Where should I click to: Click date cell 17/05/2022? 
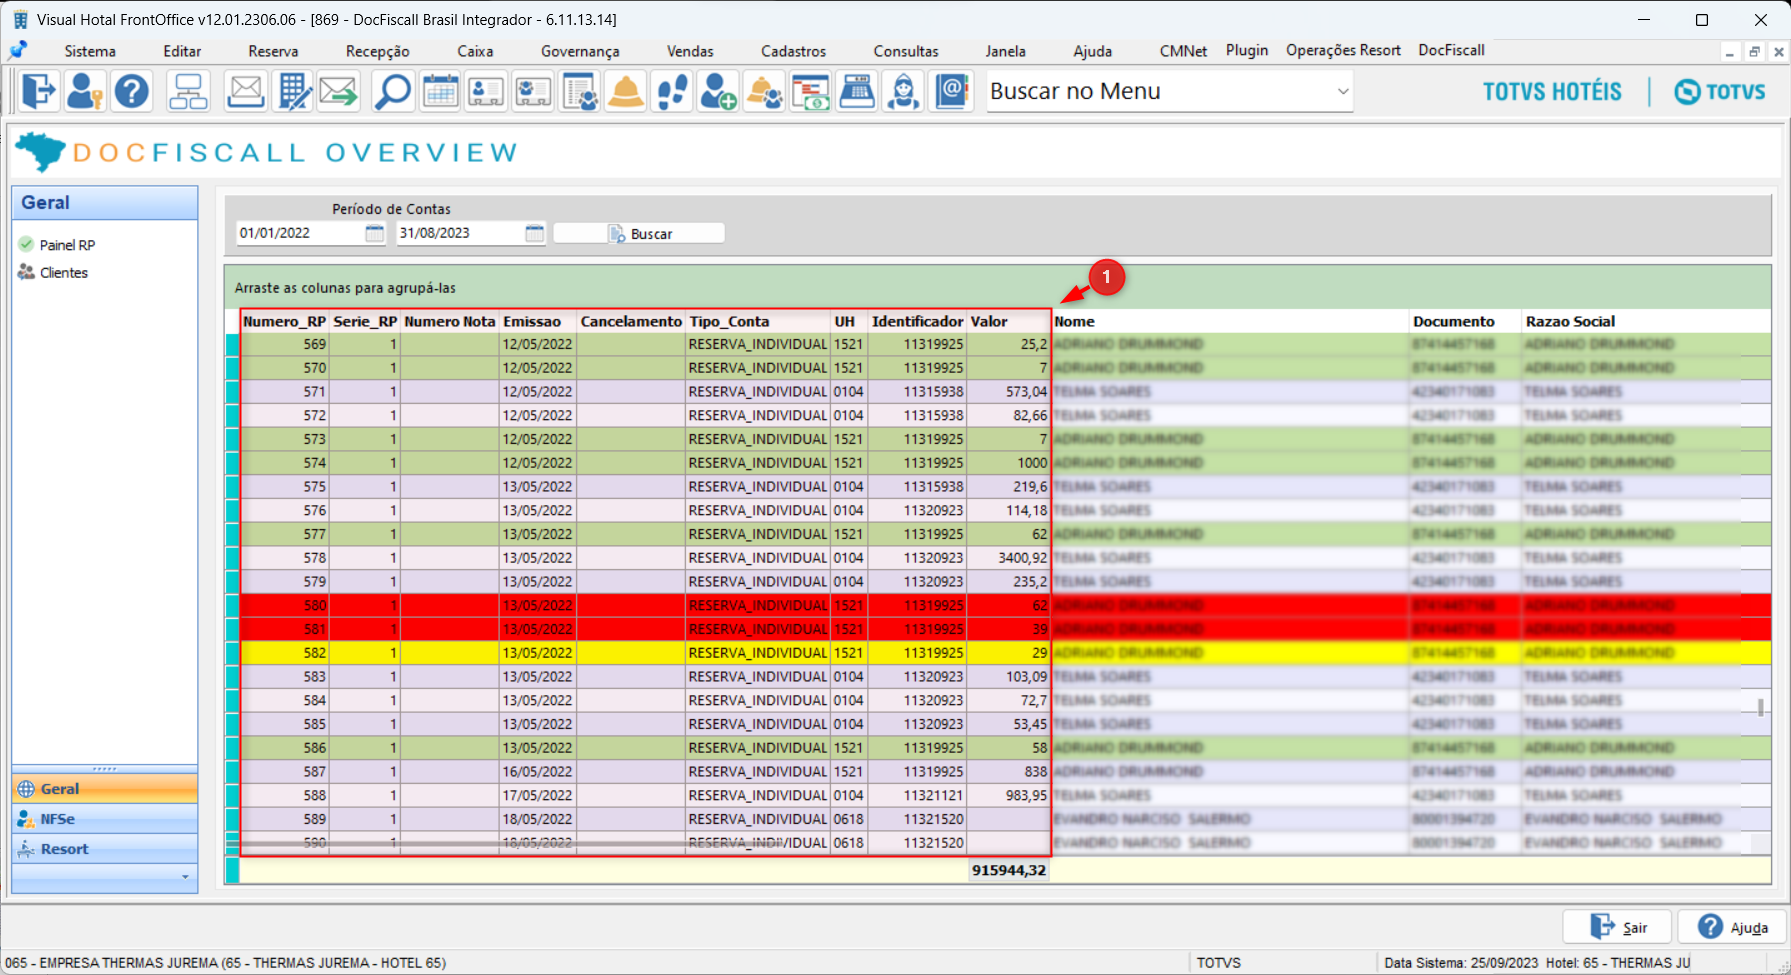click(x=538, y=796)
